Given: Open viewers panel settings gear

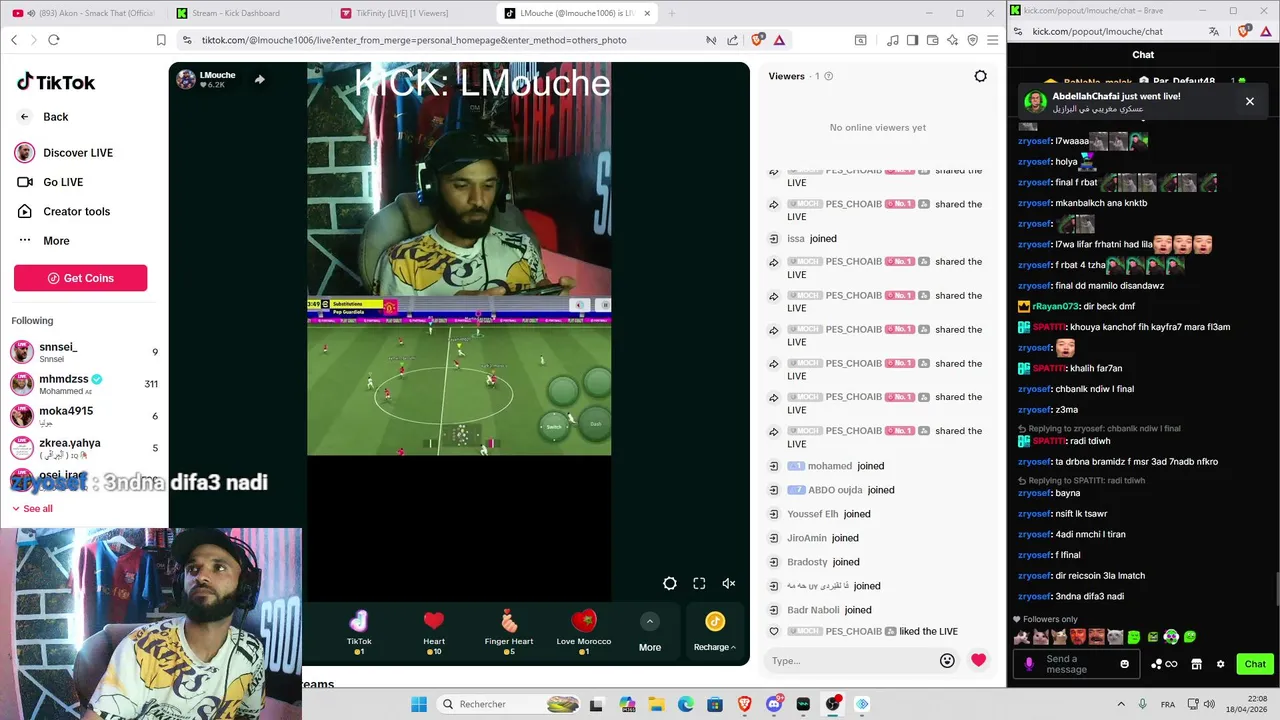Looking at the screenshot, I should (980, 76).
